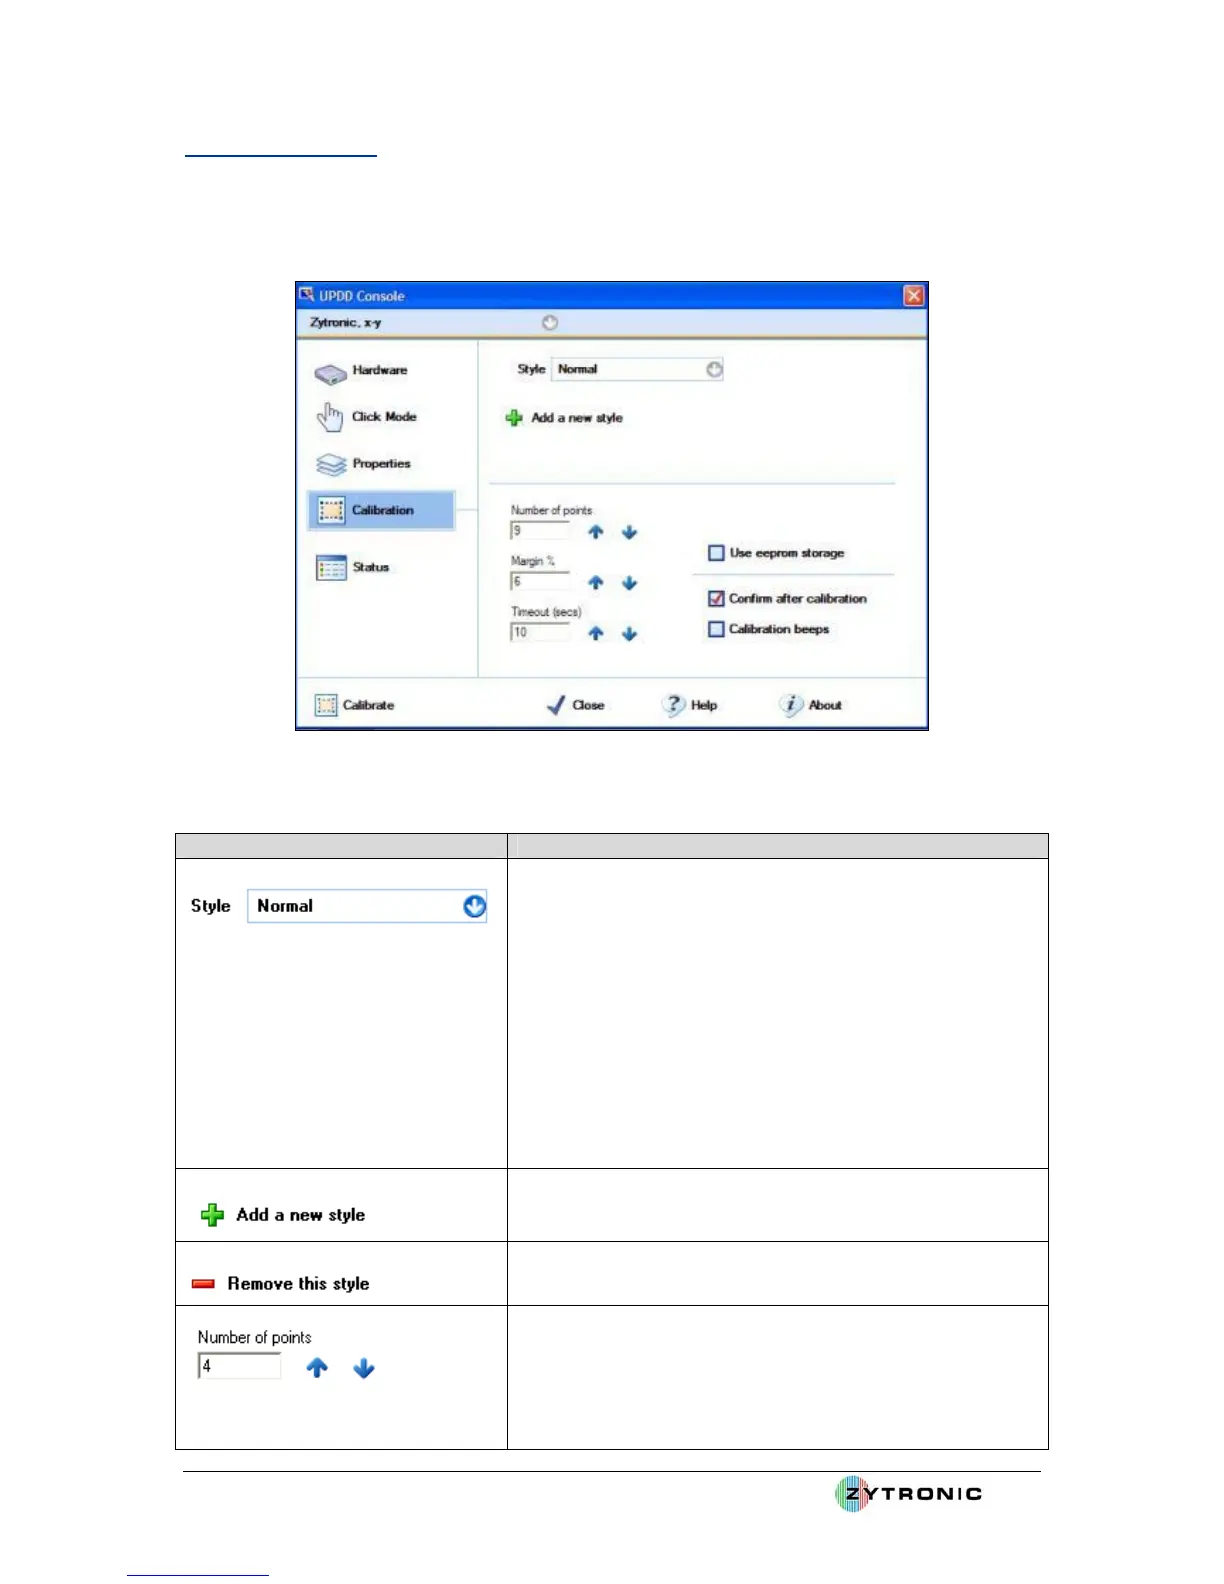The width and height of the screenshot is (1224, 1584).
Task: Click the UPDD Console title bar icon
Action: pos(307,295)
